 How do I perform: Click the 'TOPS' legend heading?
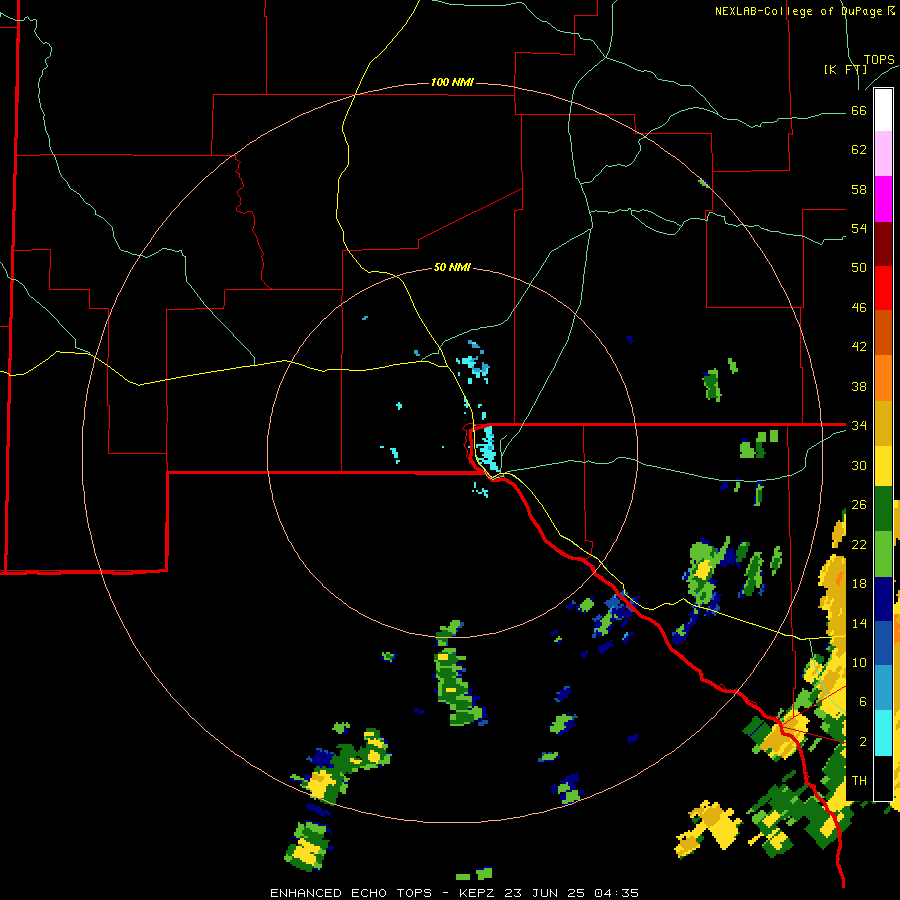879,60
